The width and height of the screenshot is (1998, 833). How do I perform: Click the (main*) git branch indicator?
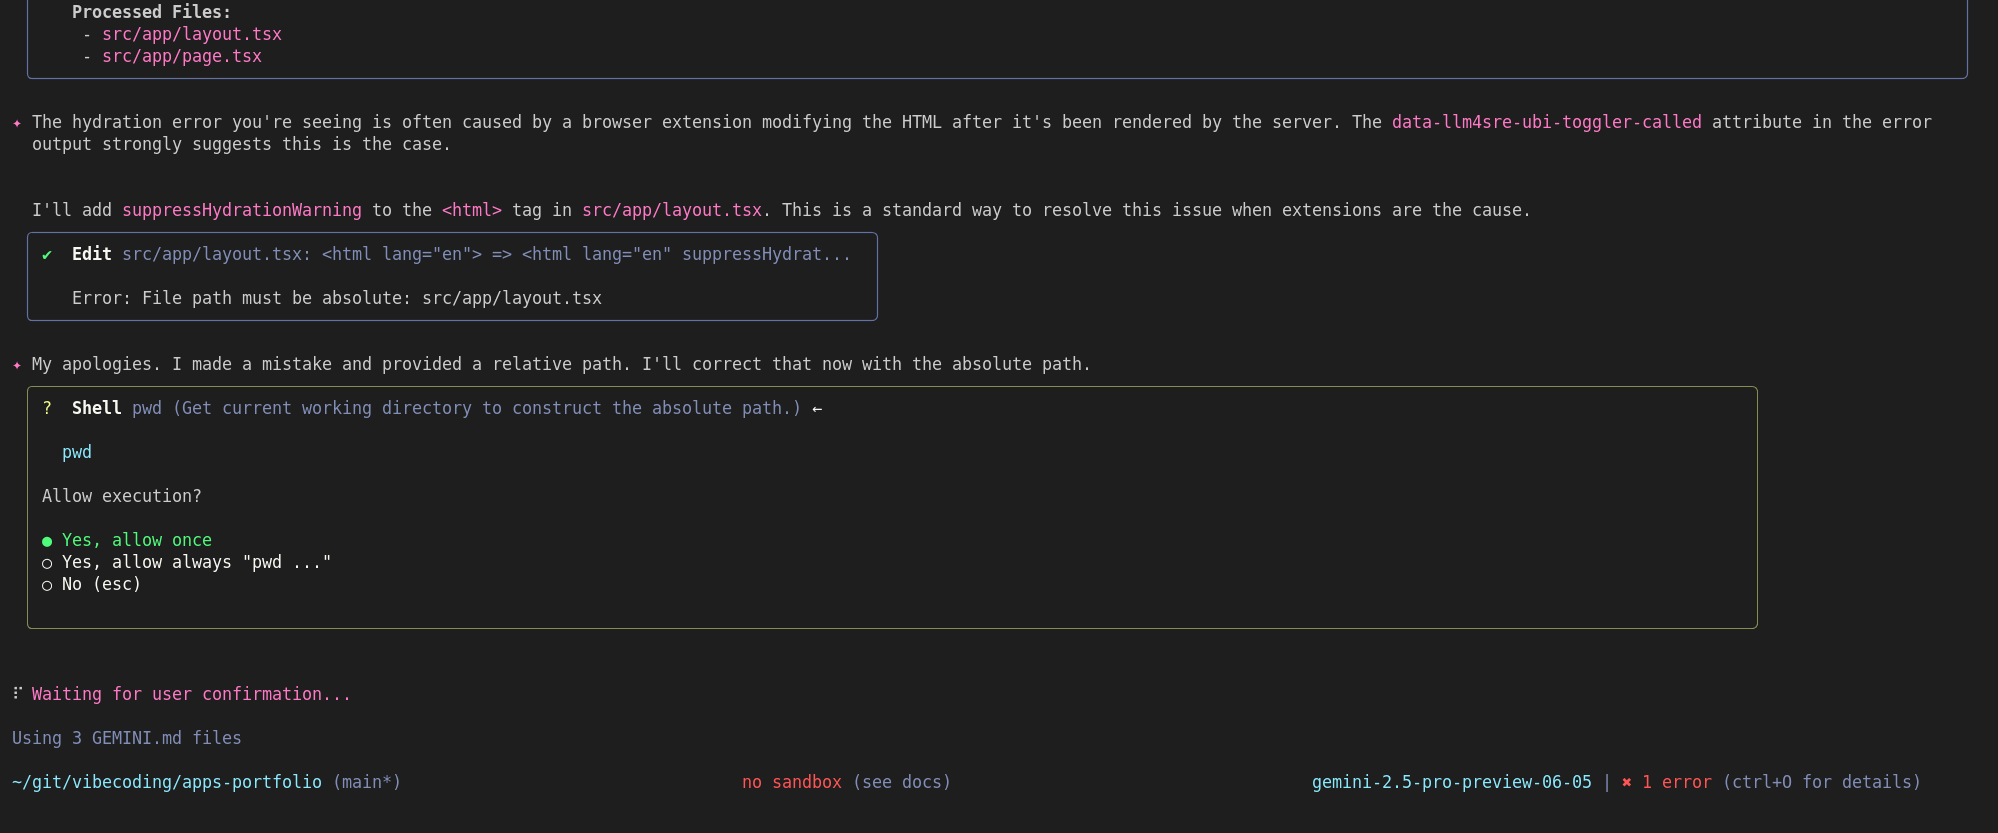pyautogui.click(x=366, y=782)
